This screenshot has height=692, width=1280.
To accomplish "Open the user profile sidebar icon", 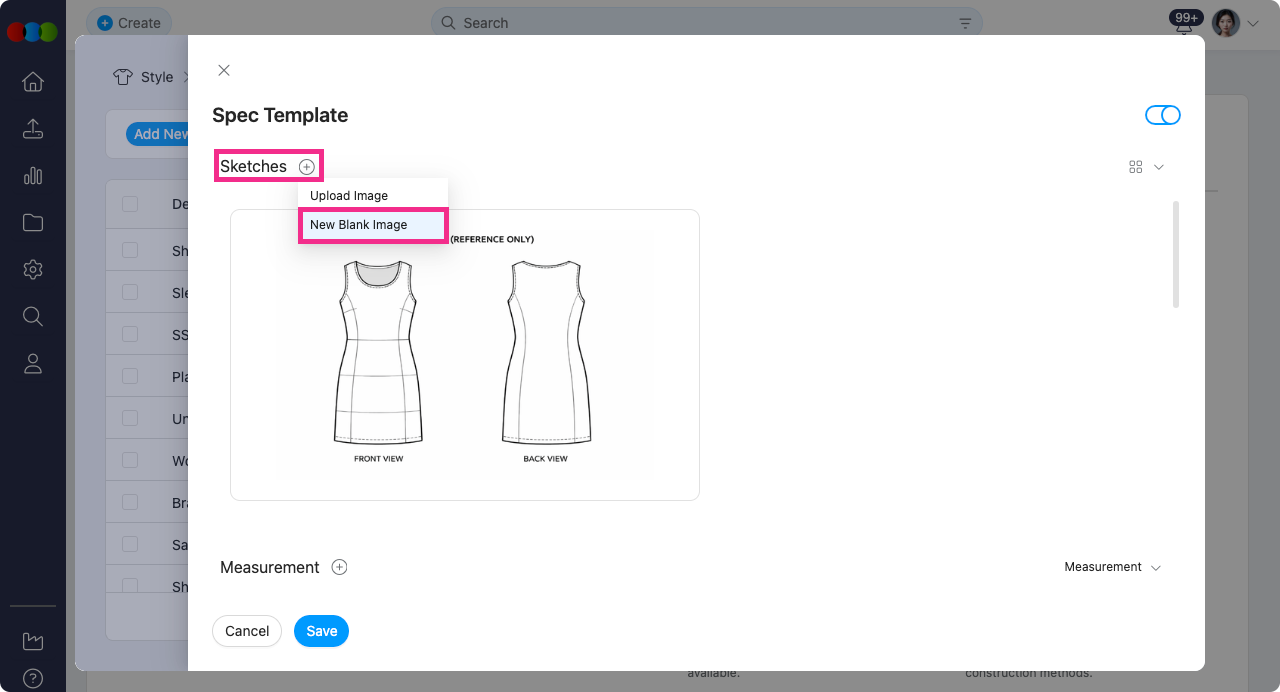I will tap(33, 364).
